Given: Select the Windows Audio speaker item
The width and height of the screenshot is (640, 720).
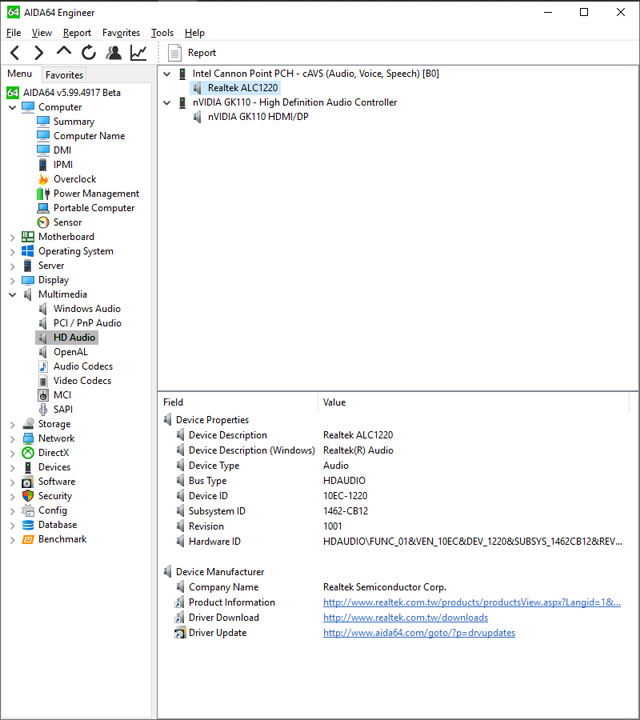Looking at the screenshot, I should 87,309.
